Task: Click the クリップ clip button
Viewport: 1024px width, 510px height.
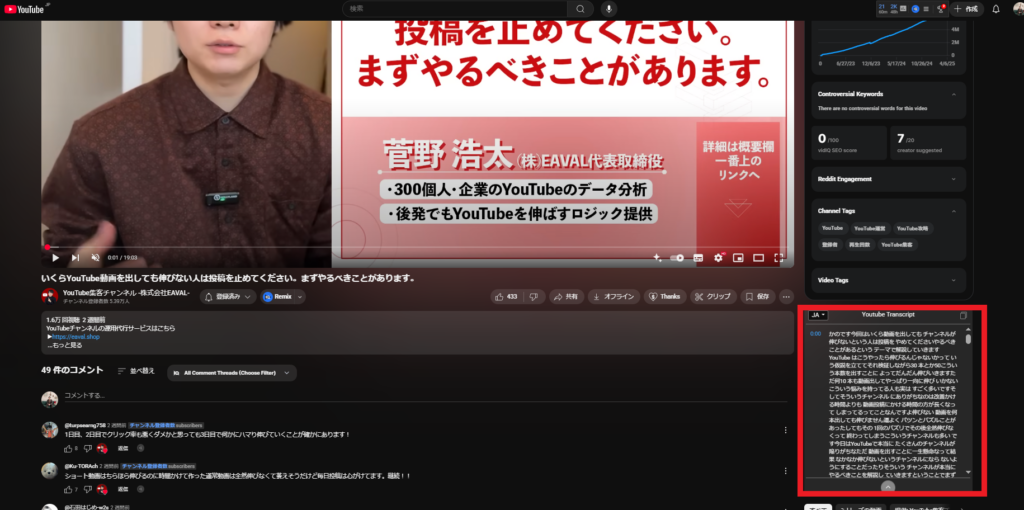Action: 713,296
